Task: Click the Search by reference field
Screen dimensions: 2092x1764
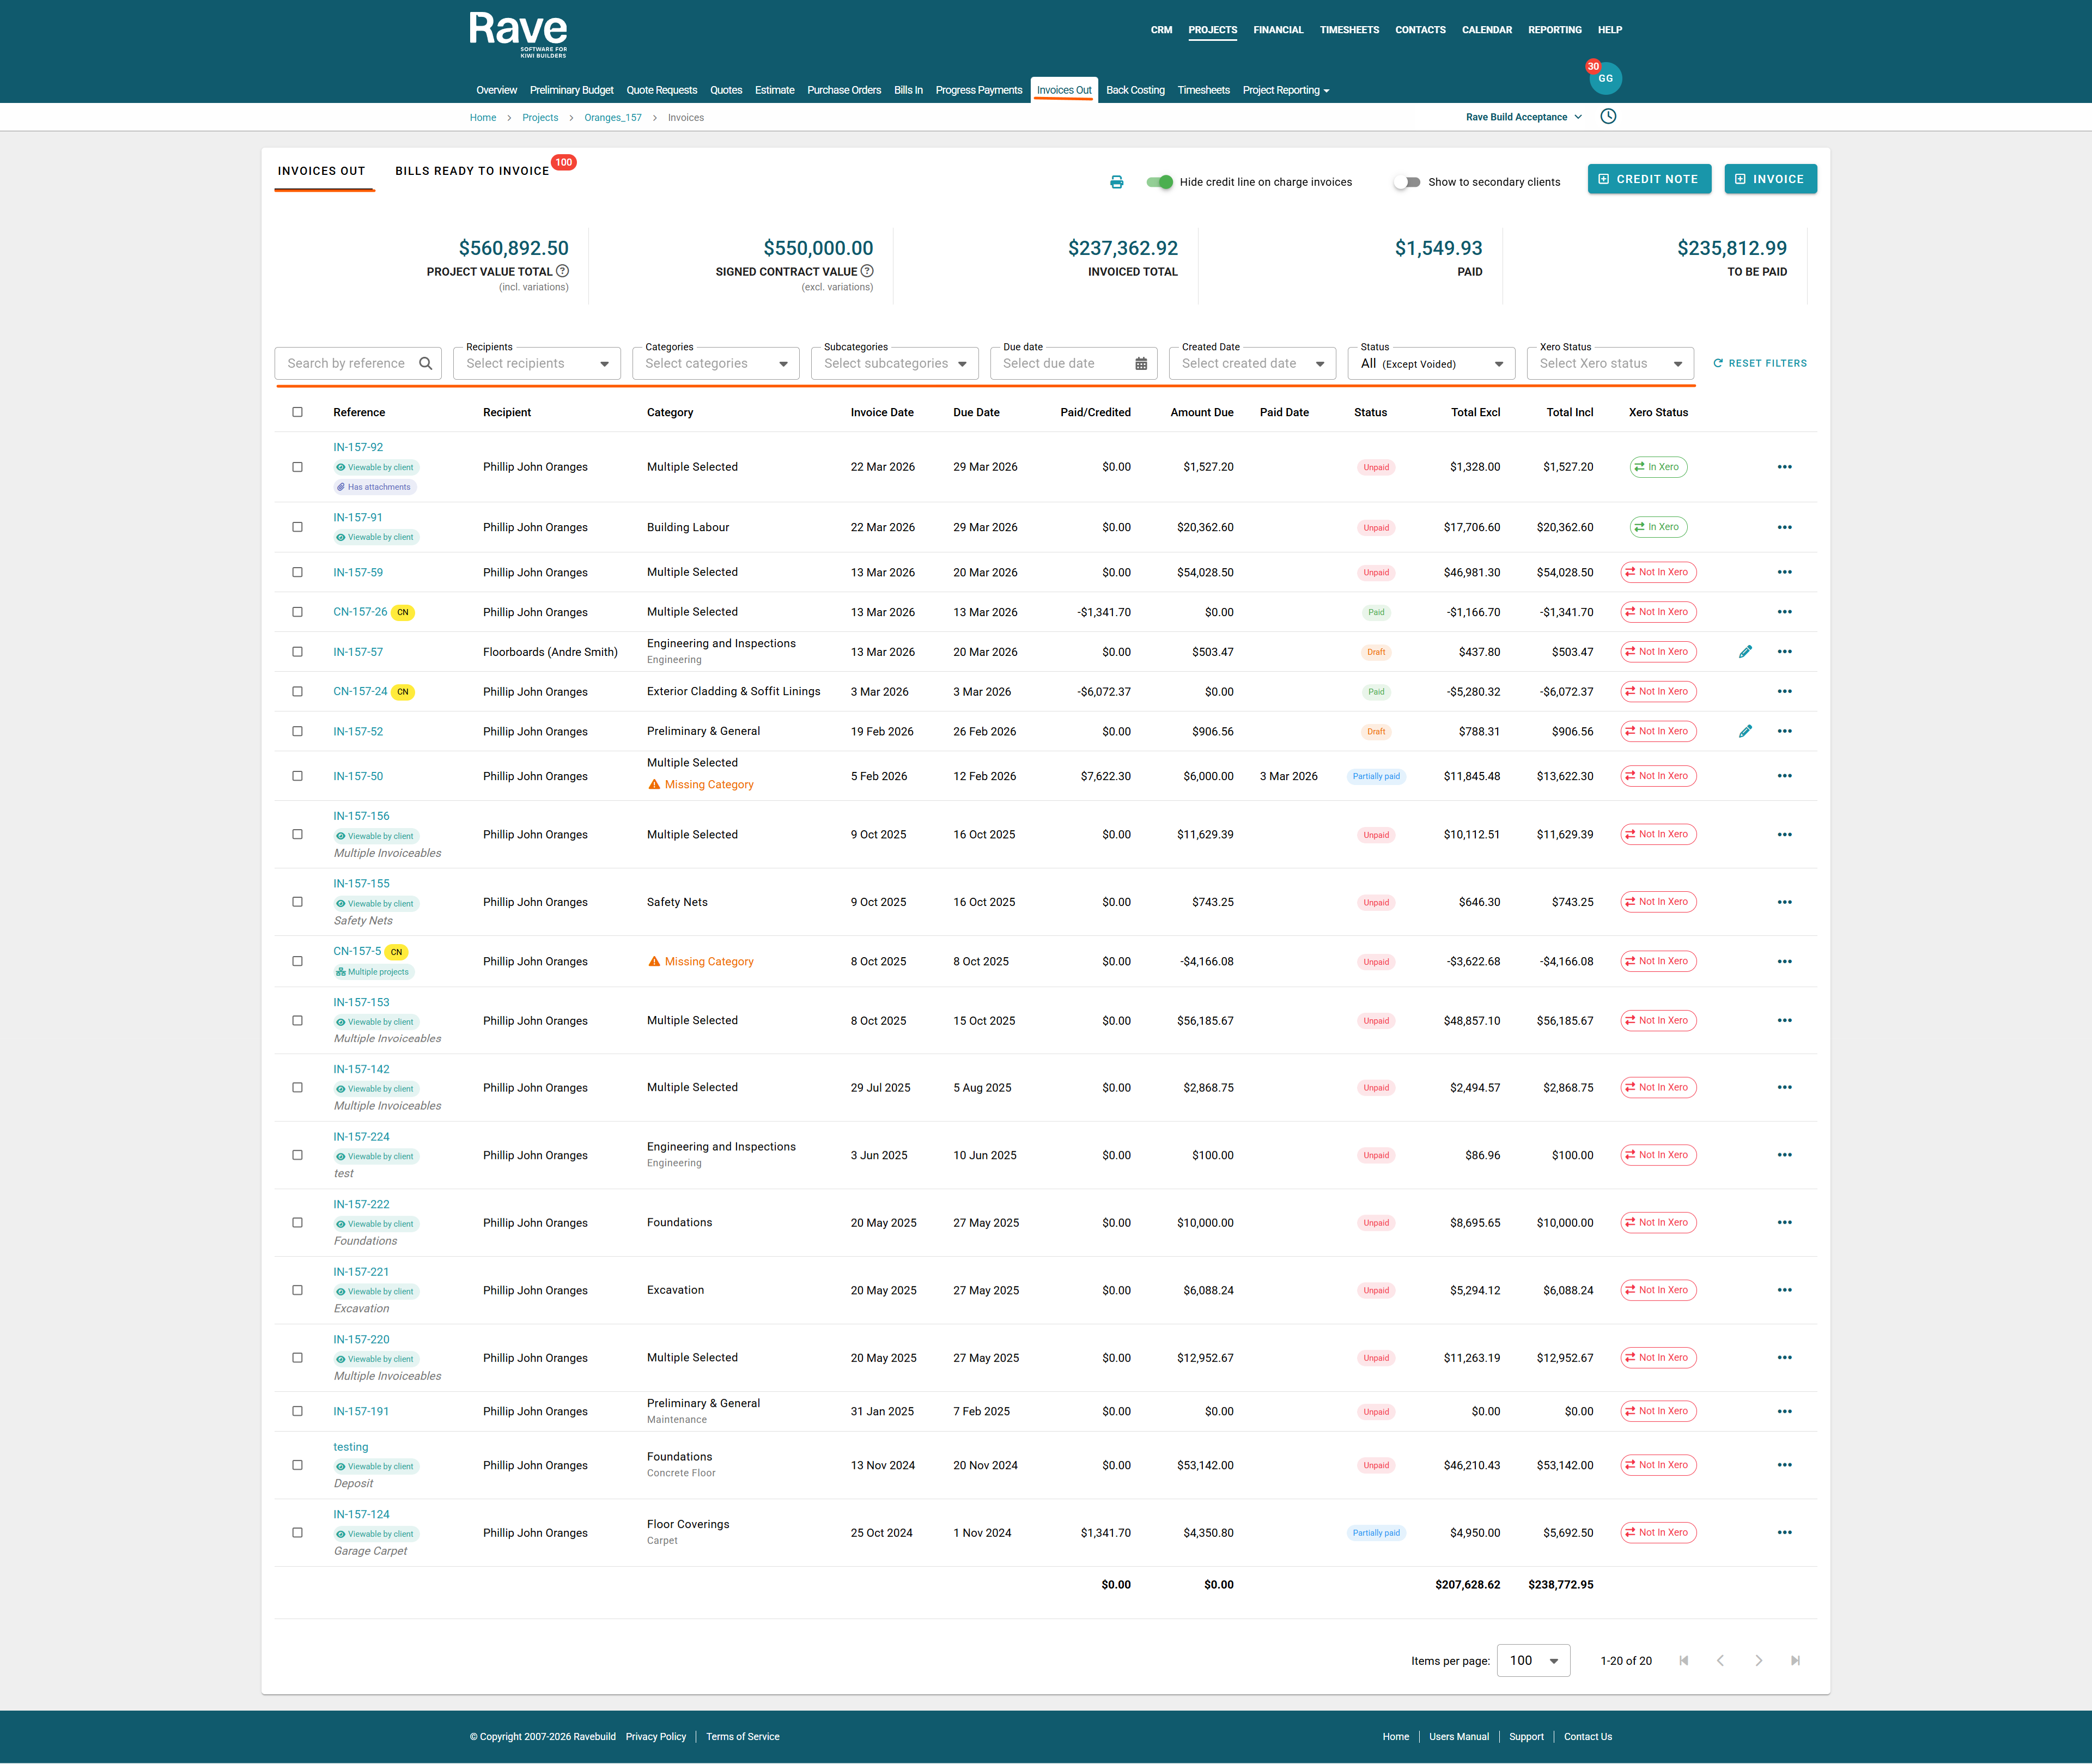Action: point(346,364)
